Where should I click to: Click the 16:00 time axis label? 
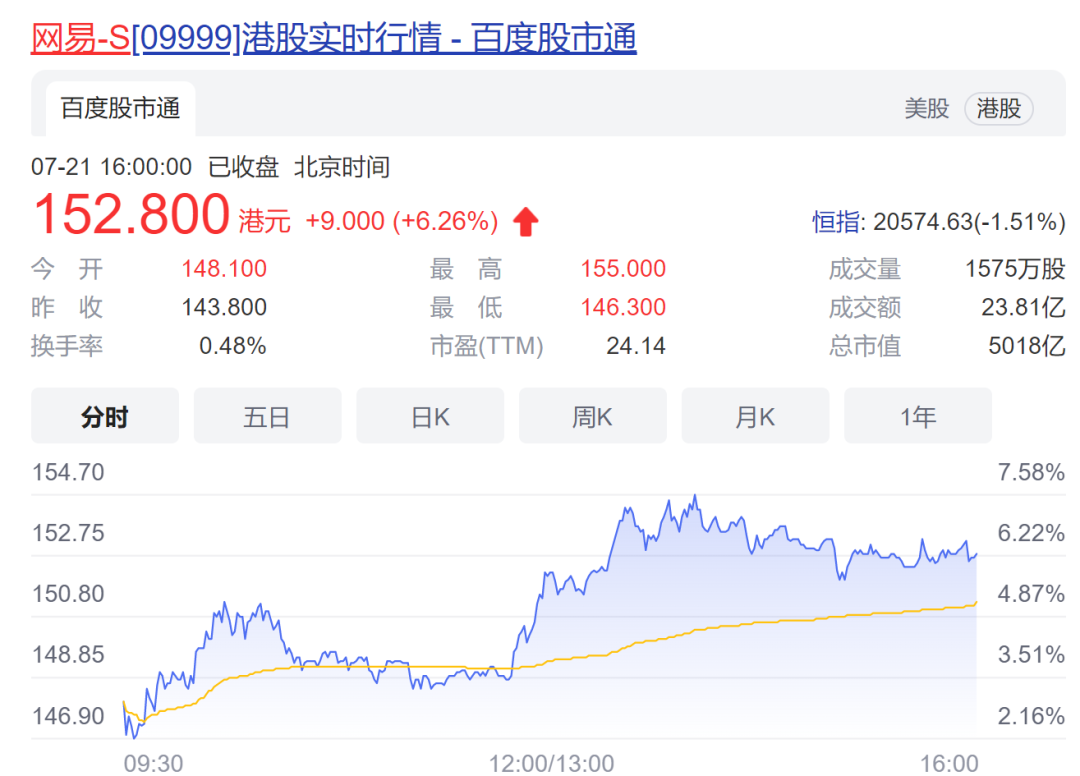949,764
